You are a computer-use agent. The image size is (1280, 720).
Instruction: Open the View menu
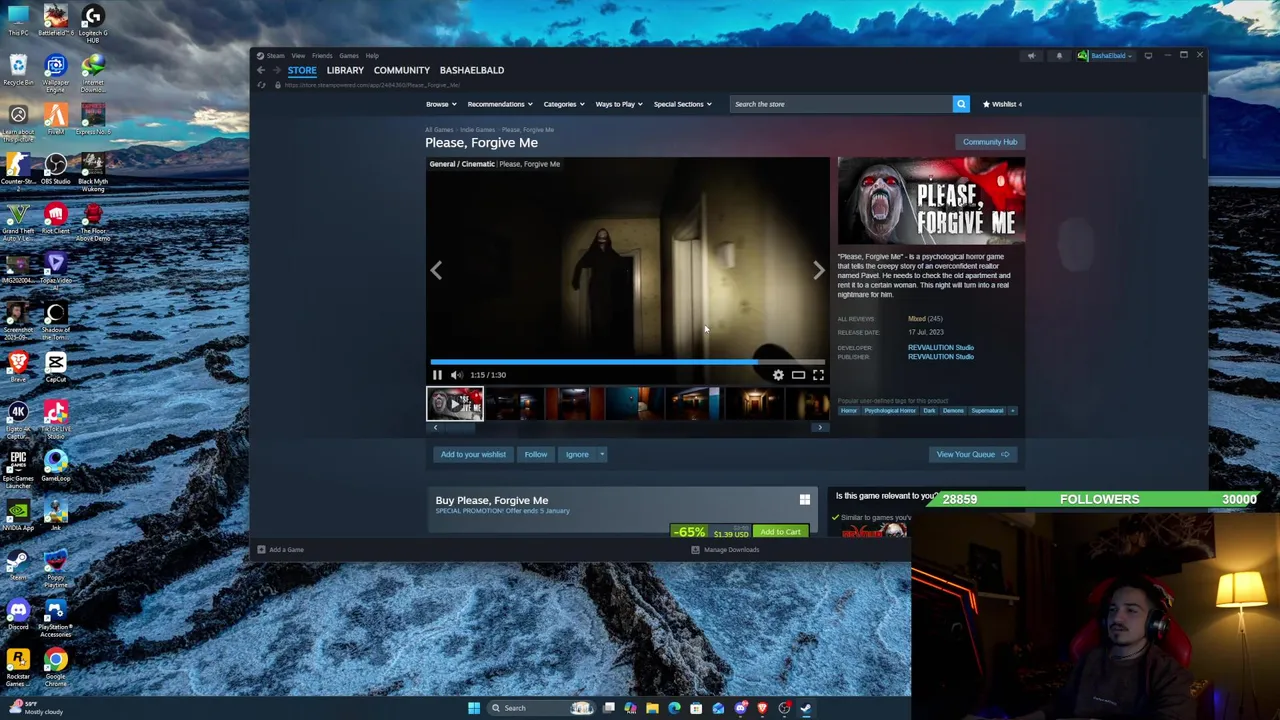298,56
